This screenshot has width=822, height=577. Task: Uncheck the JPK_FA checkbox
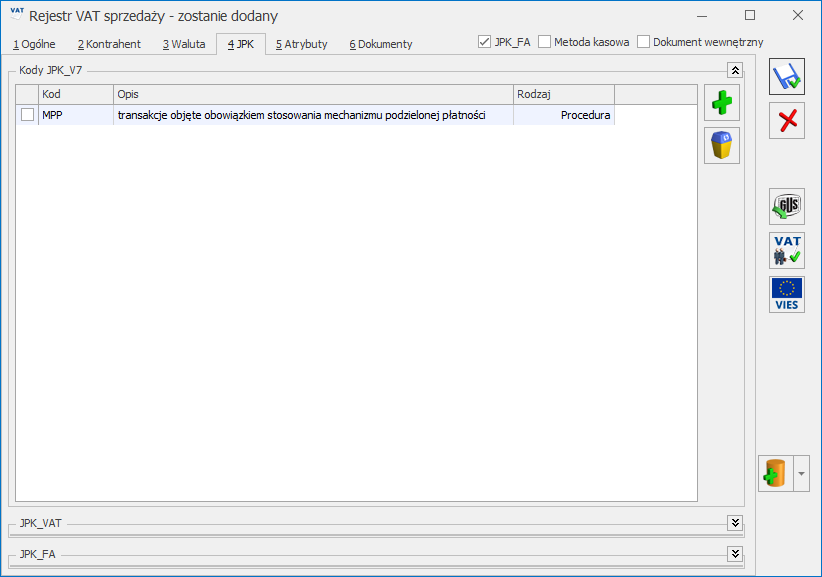coord(485,43)
